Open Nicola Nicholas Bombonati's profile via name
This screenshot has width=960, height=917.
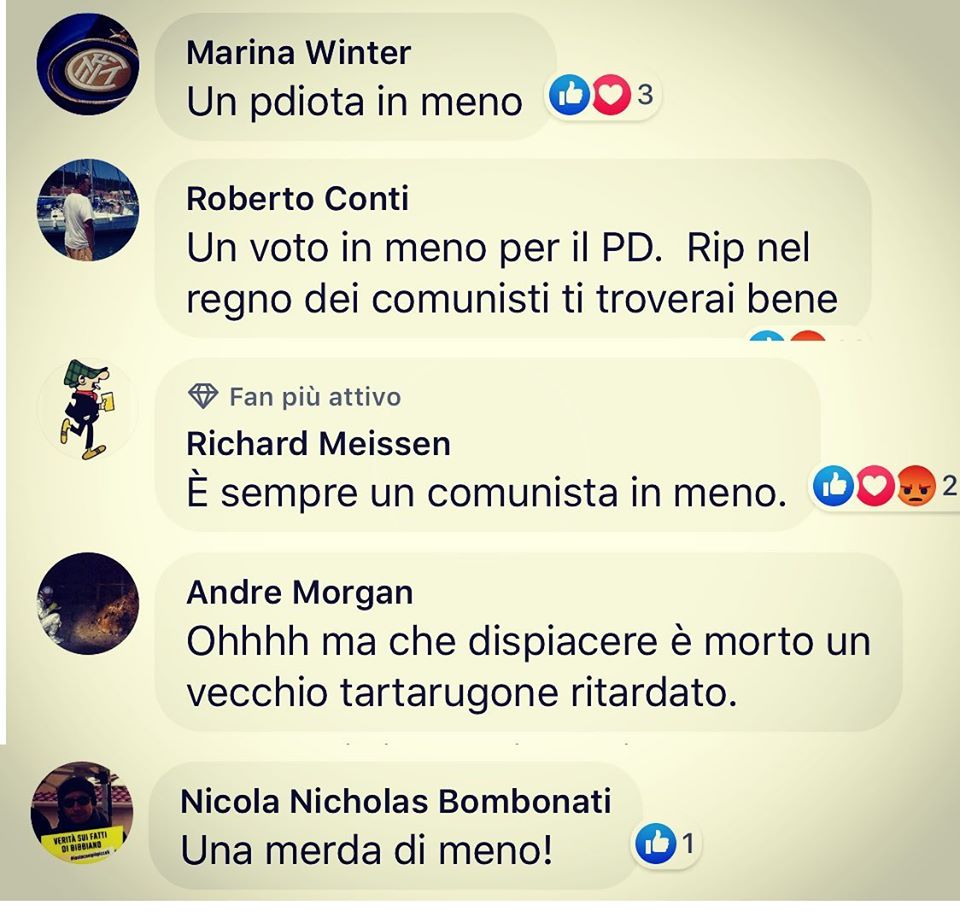click(x=396, y=801)
